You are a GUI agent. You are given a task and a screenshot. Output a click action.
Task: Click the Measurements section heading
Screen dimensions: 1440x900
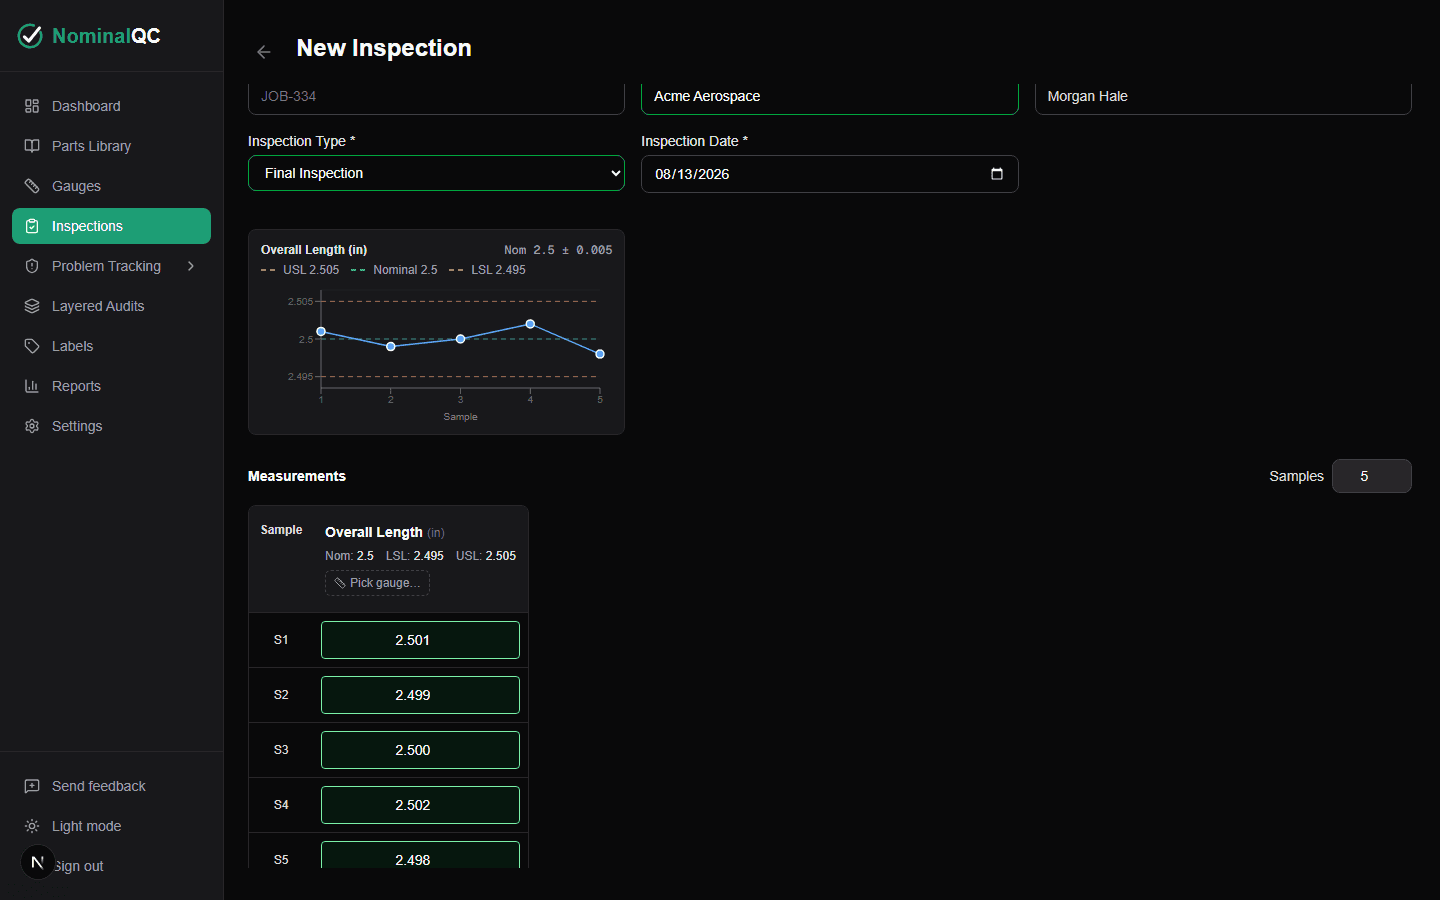click(297, 476)
